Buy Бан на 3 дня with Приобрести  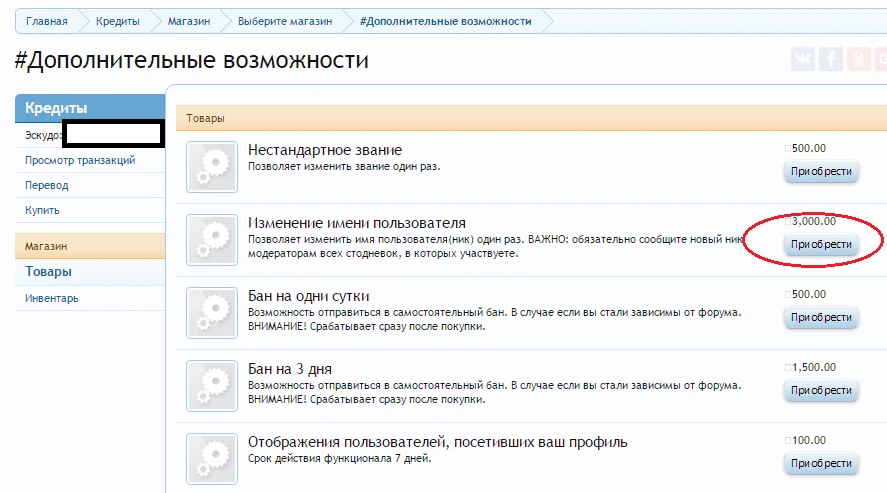coord(821,390)
